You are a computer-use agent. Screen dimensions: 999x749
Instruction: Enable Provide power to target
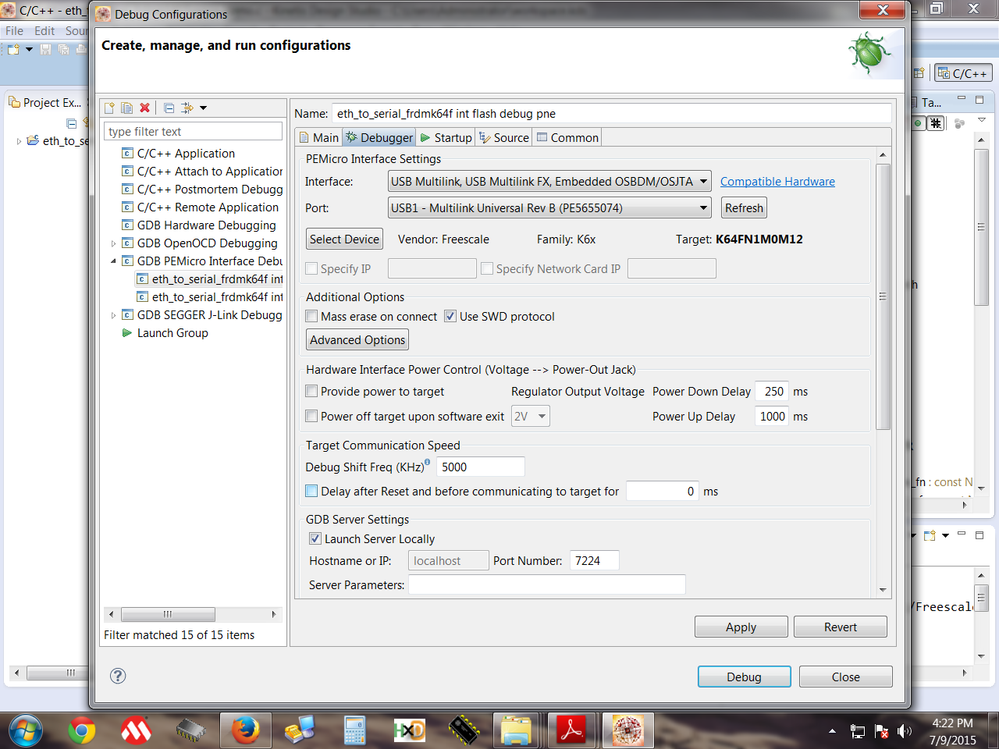[x=312, y=390]
